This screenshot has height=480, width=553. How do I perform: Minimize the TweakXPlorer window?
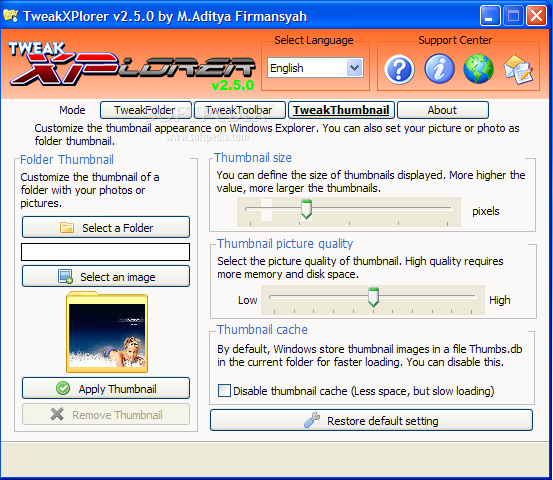(490, 16)
